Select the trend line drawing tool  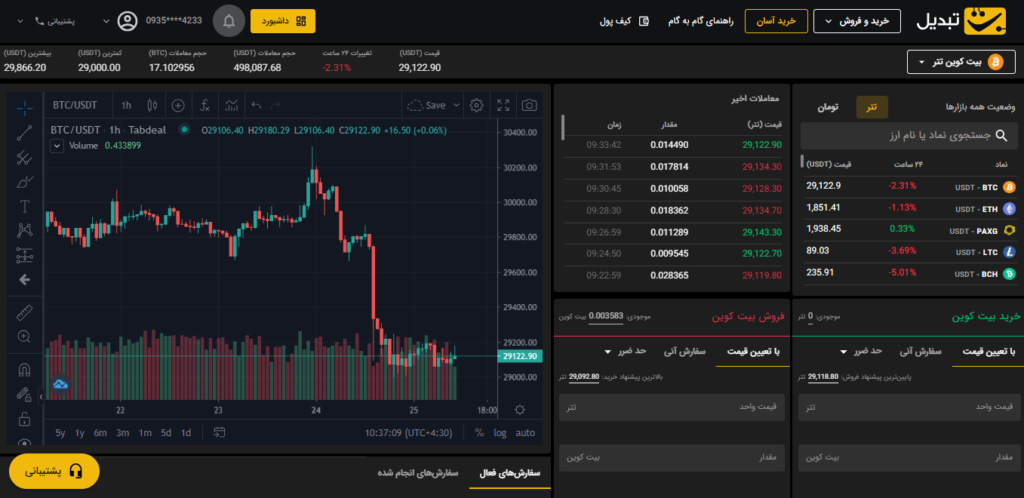(25, 133)
